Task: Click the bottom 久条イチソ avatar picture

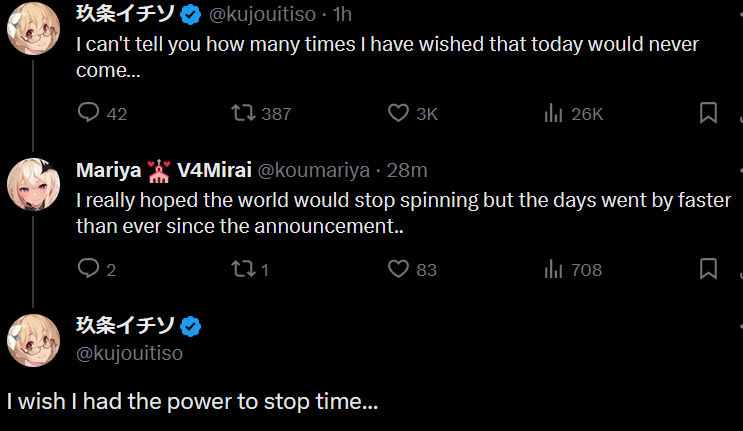Action: point(33,340)
